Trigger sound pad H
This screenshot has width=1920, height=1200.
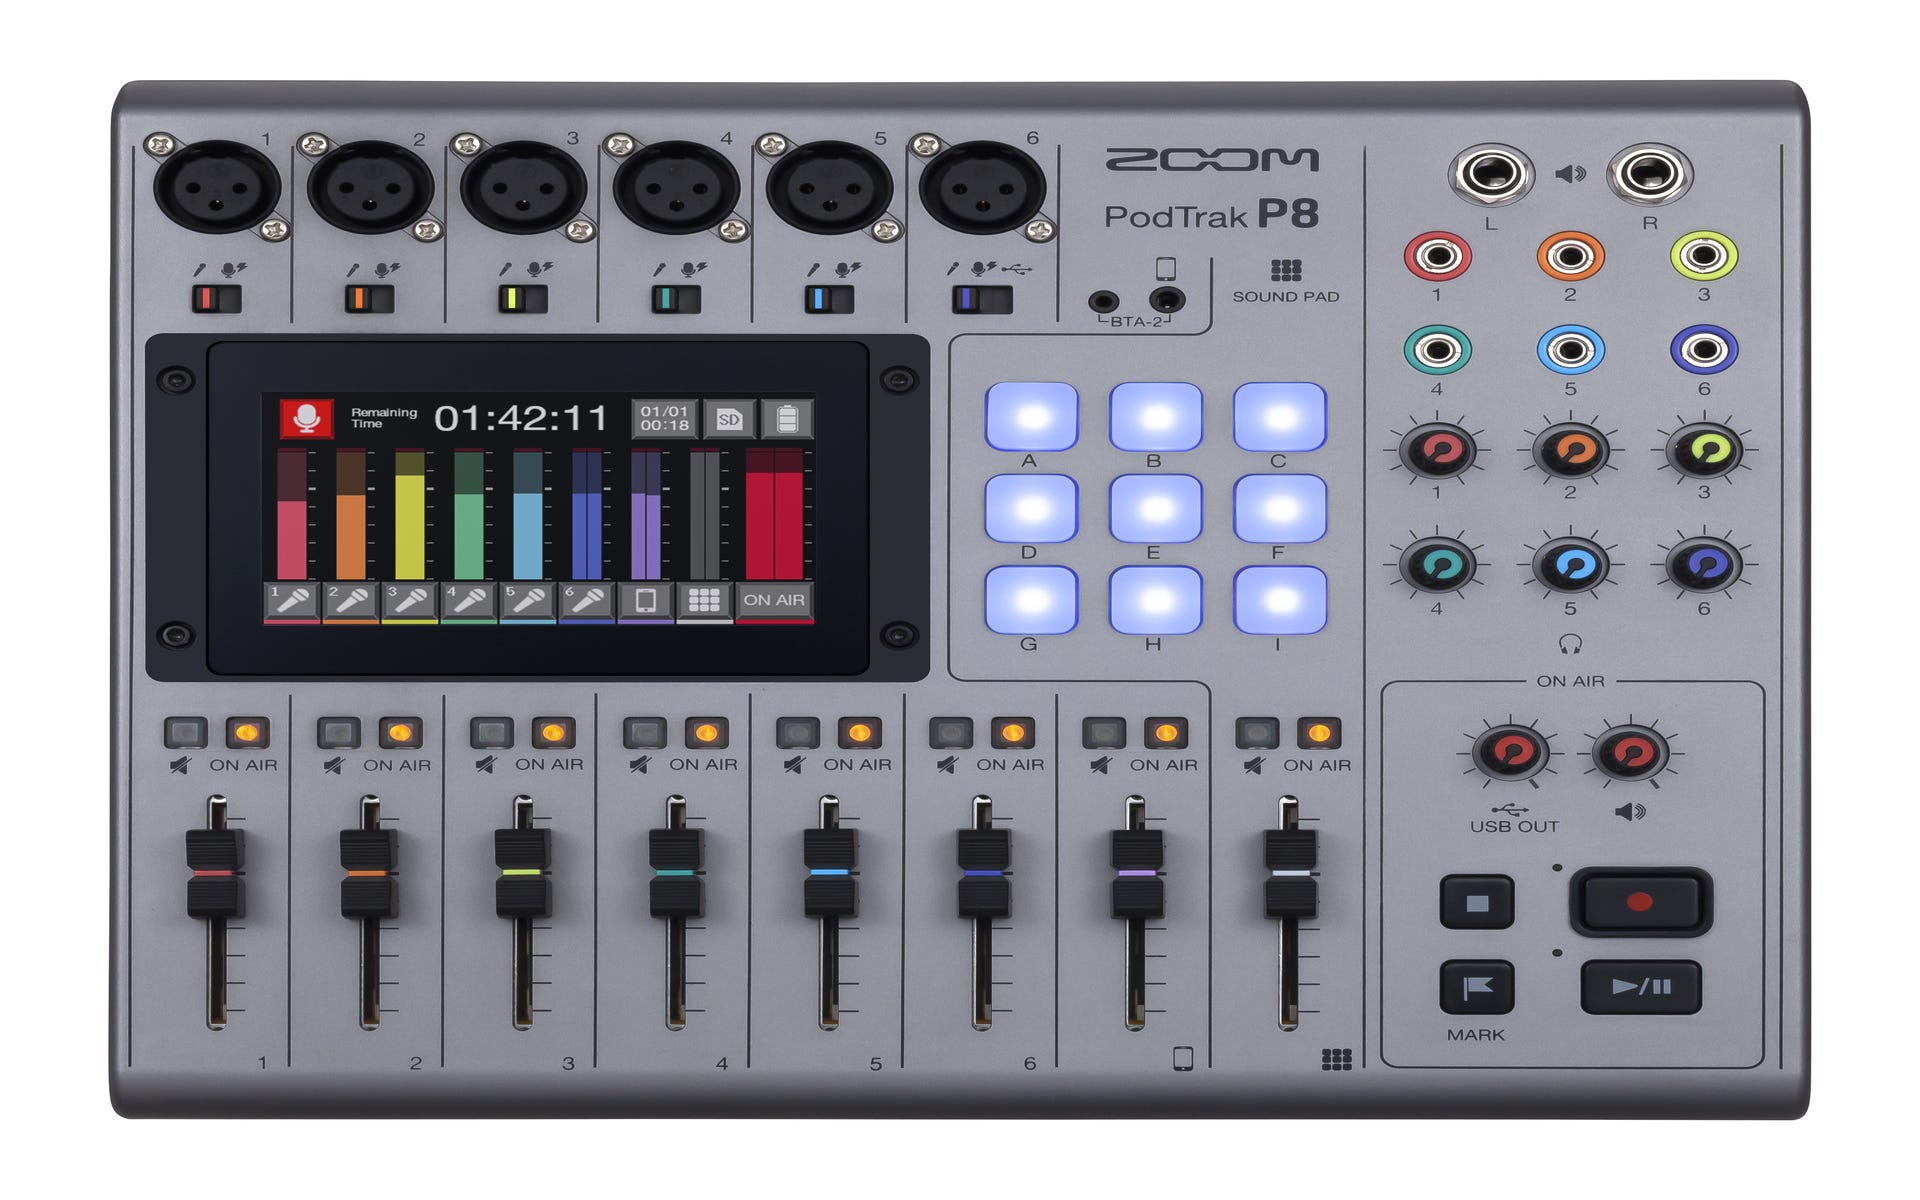pos(1155,600)
